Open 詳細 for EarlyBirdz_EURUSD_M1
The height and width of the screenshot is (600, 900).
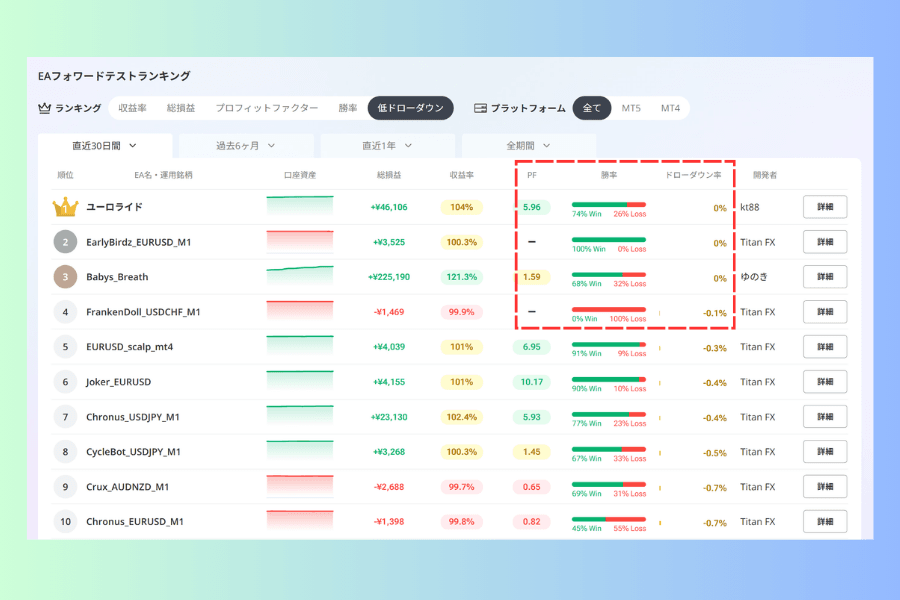pyautogui.click(x=825, y=242)
